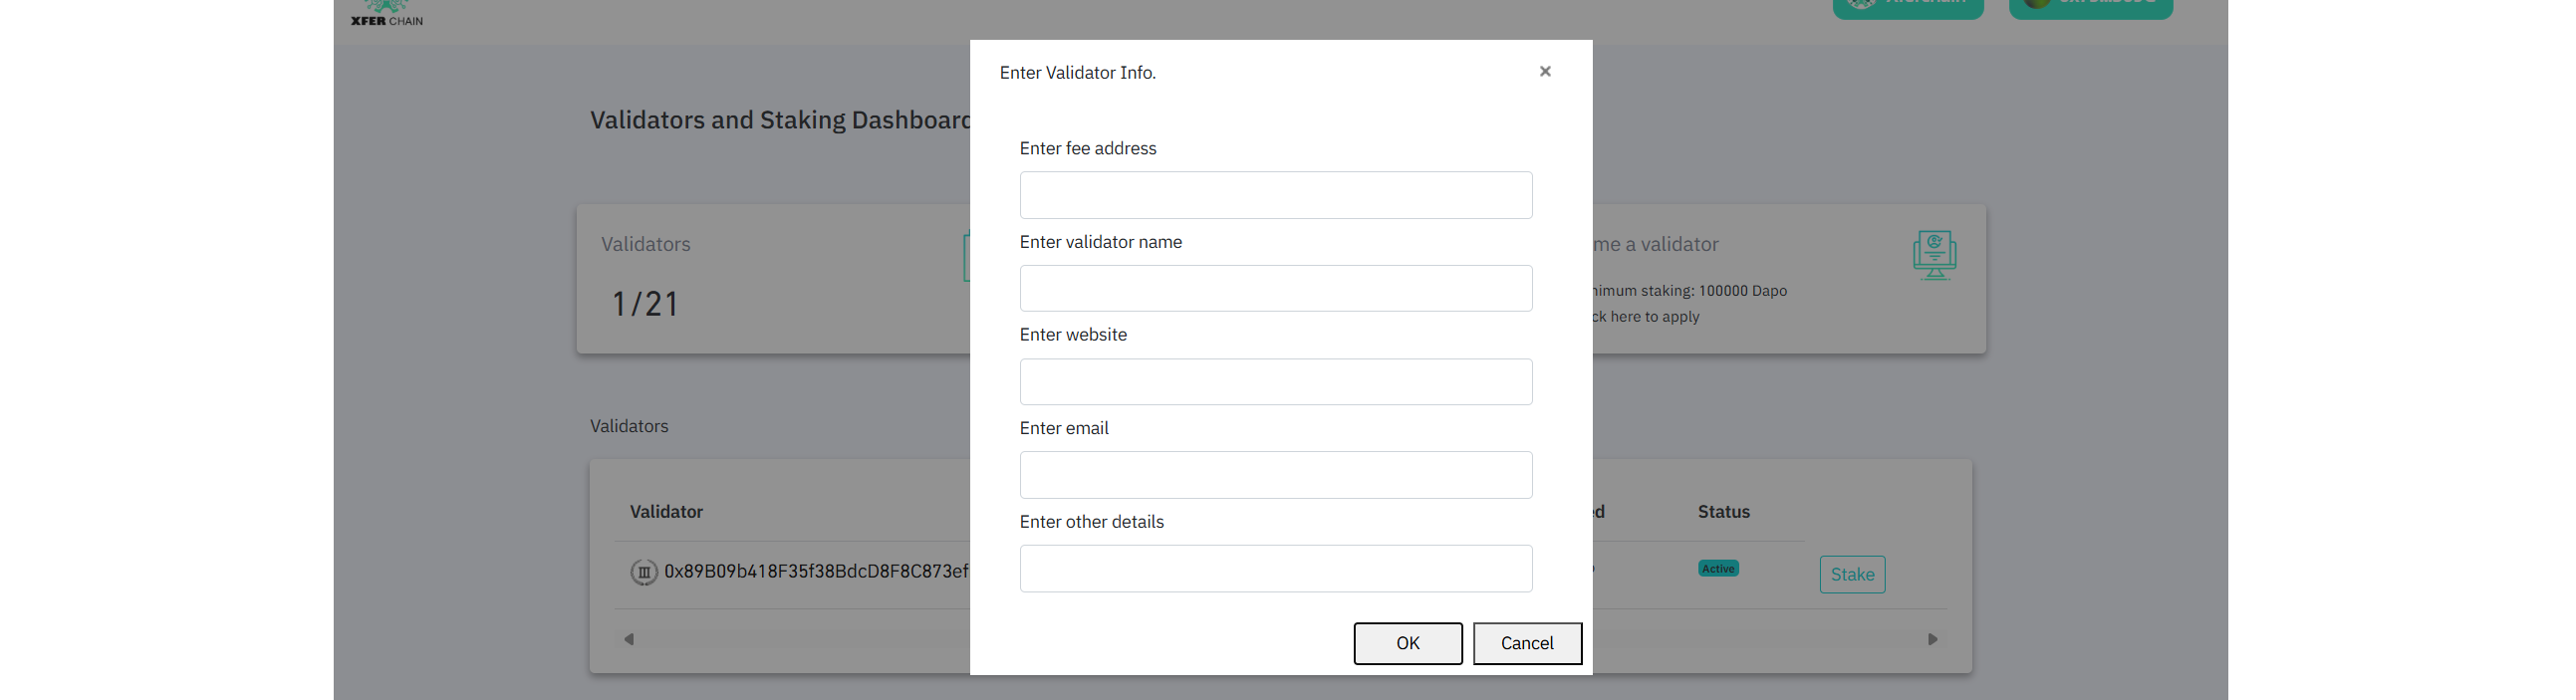Click the table scroll right arrow
This screenshot has width=2576, height=700.
tap(1932, 639)
